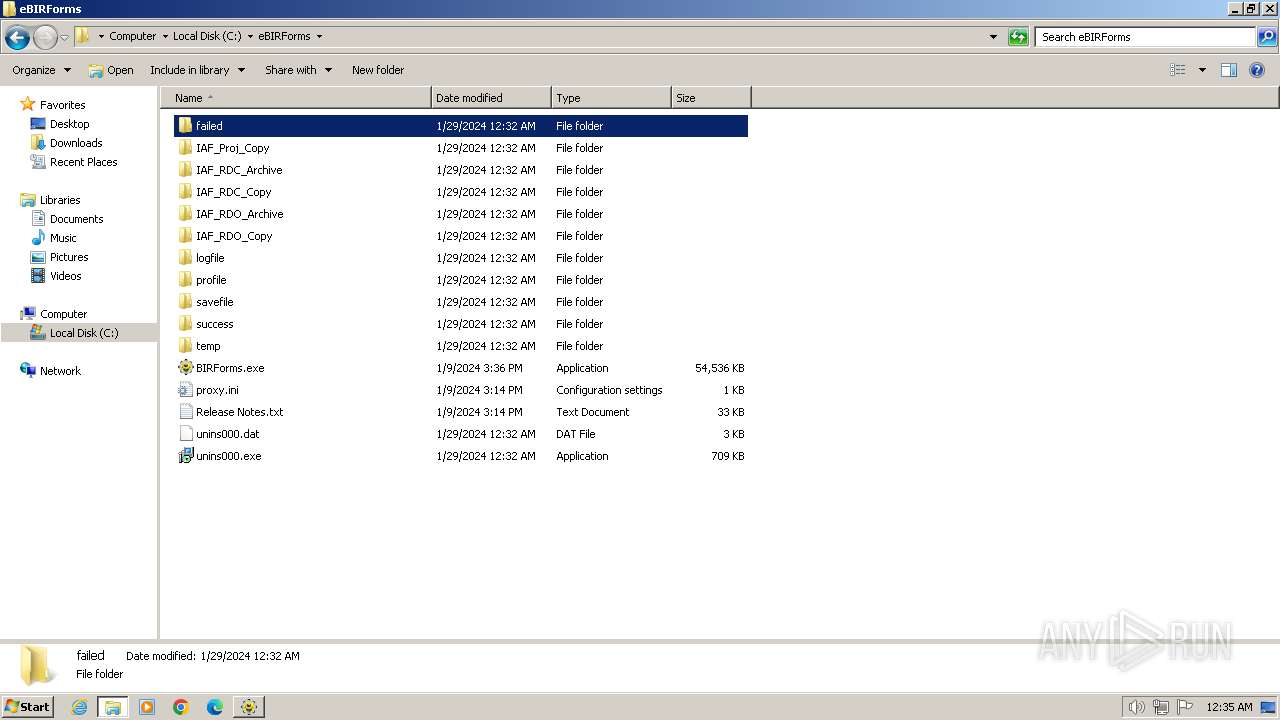The height and width of the screenshot is (720, 1280).
Task: Expand the eBIRForms breadcrumb arrow
Action: [319, 36]
